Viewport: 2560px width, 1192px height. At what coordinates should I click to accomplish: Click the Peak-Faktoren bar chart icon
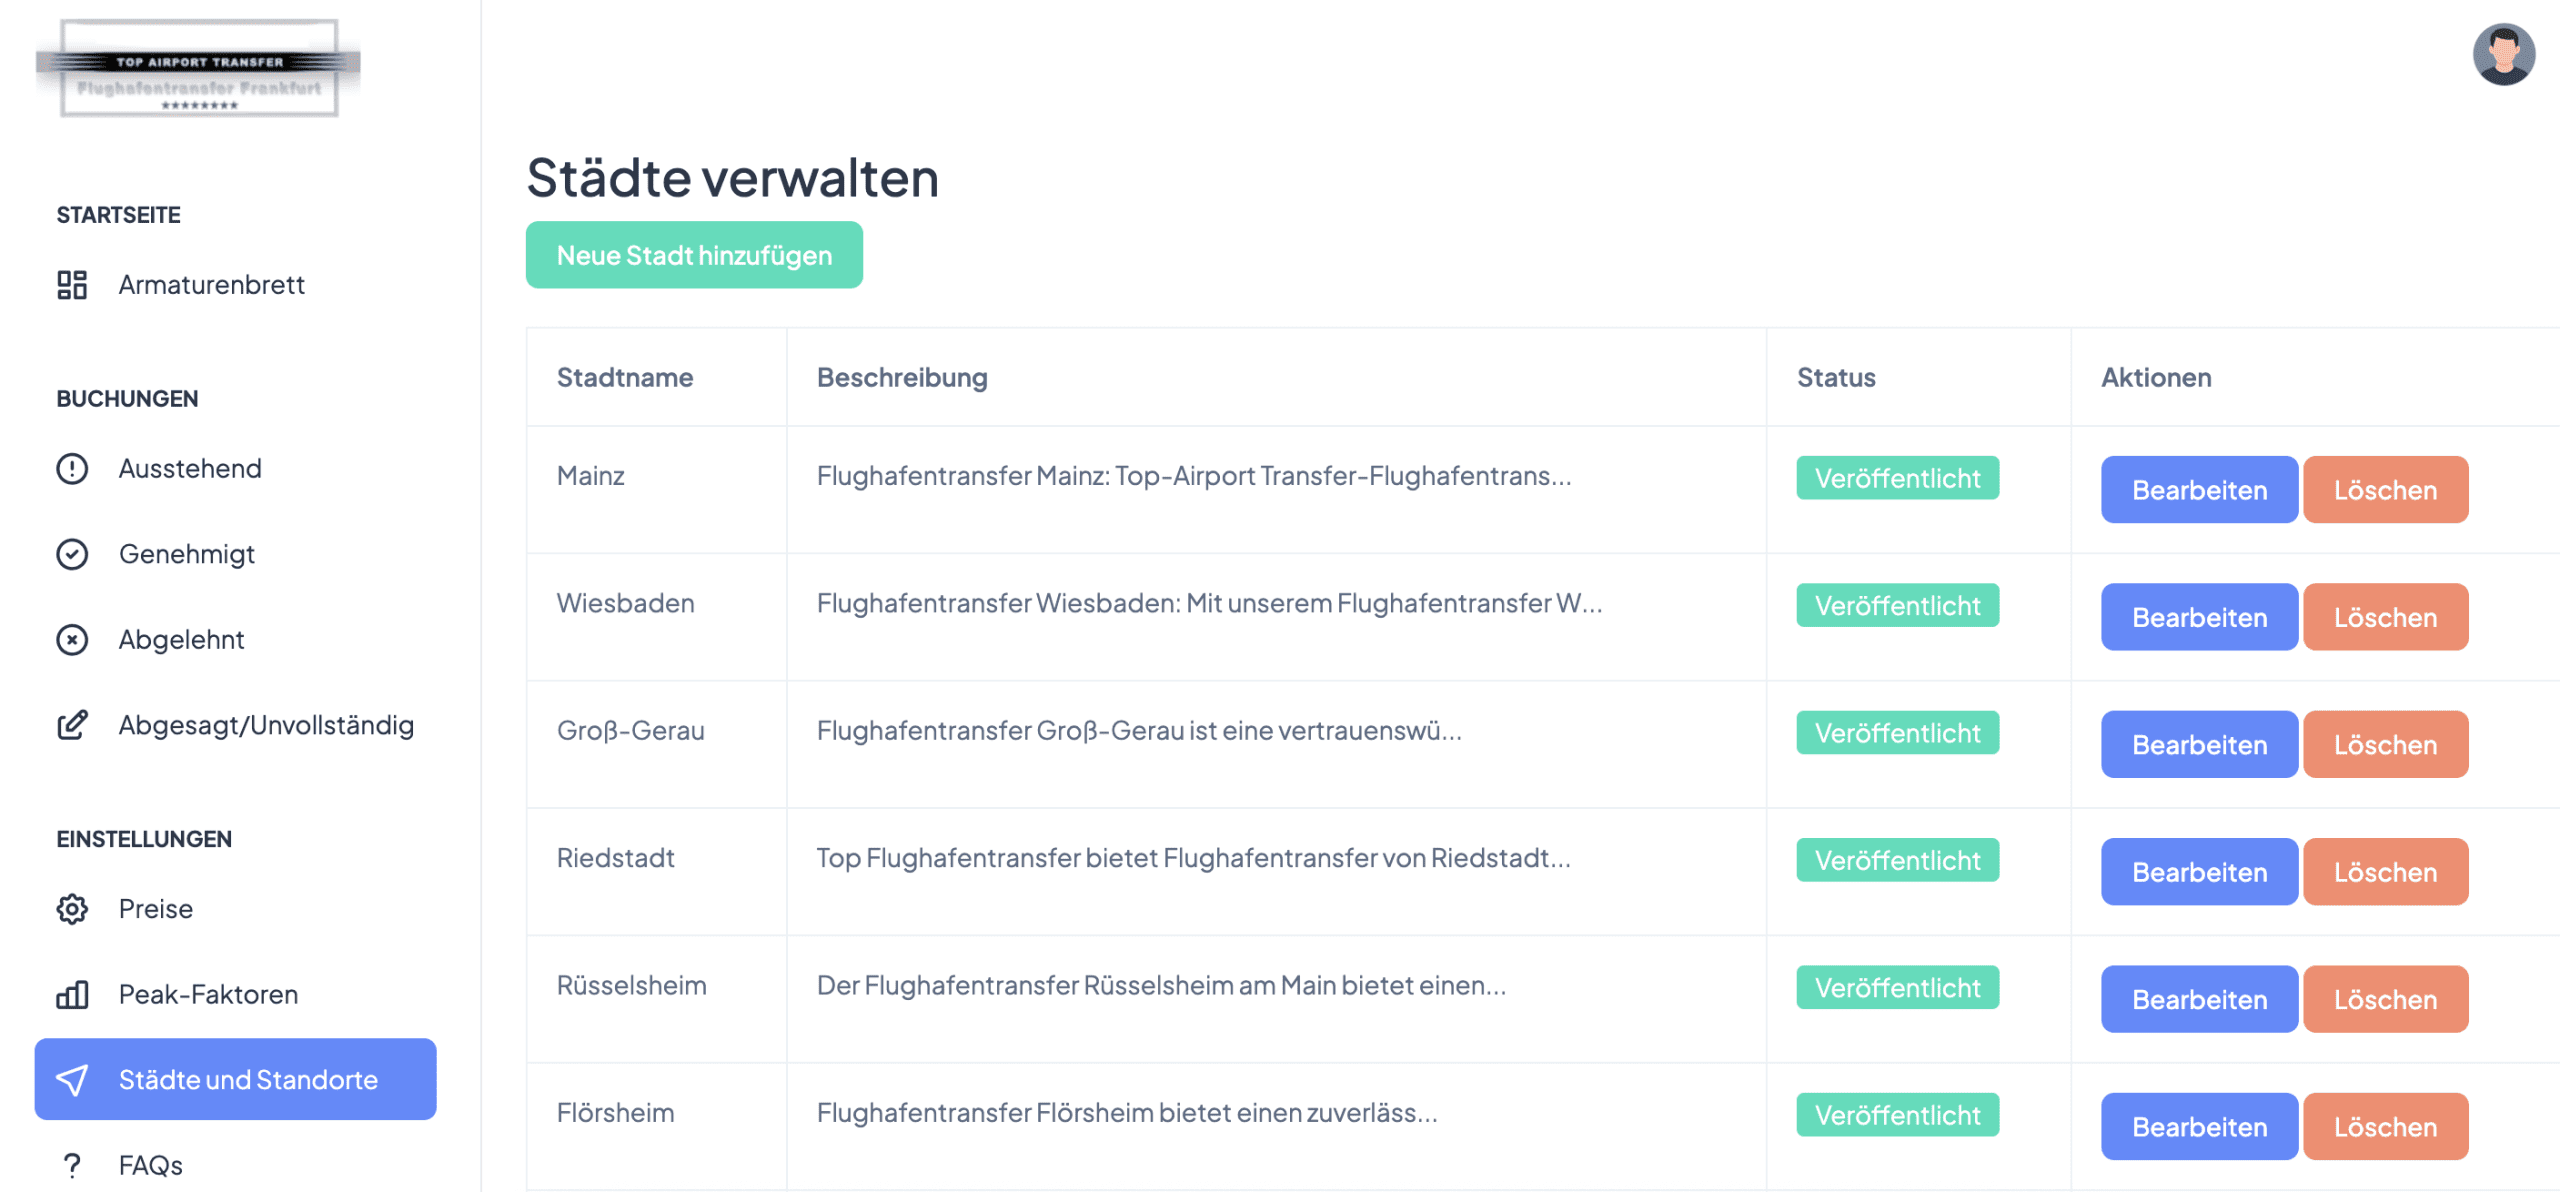click(72, 995)
